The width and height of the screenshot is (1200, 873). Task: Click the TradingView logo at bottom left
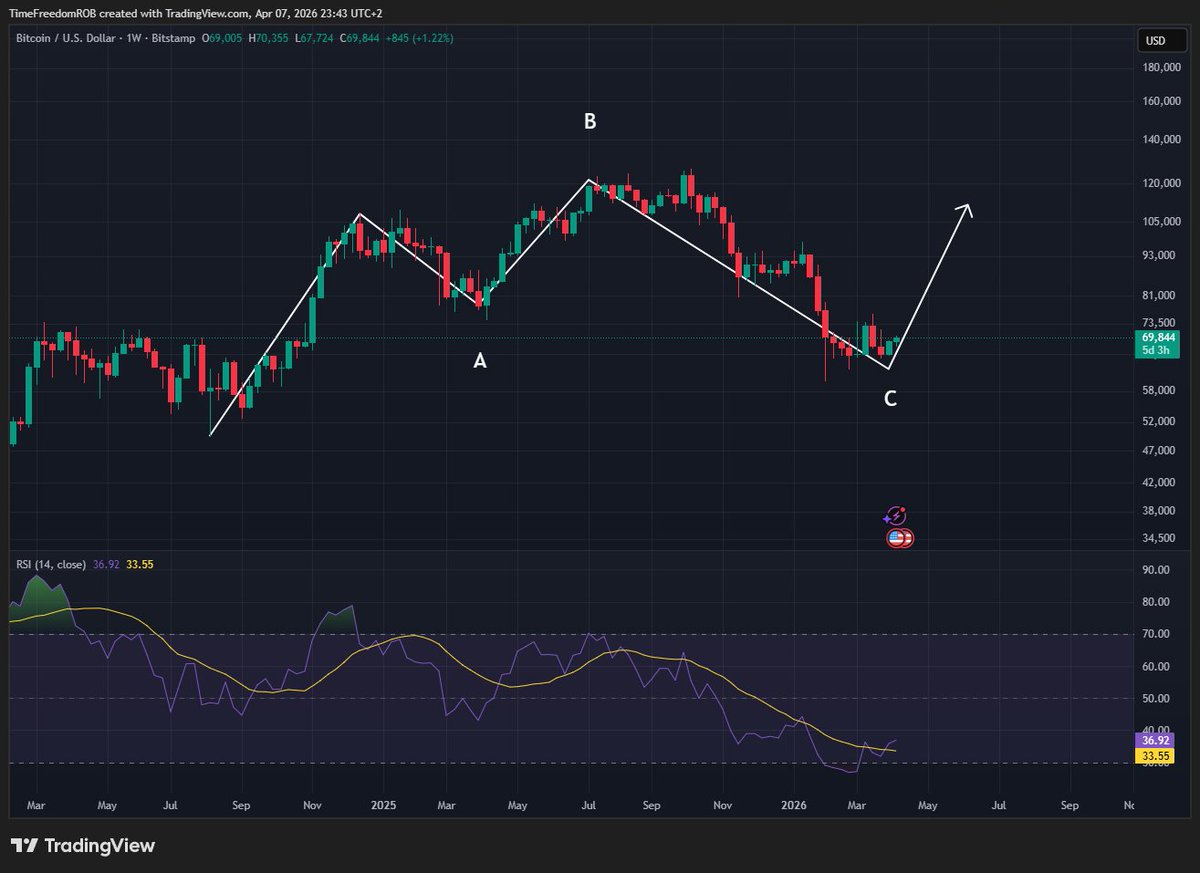[84, 846]
